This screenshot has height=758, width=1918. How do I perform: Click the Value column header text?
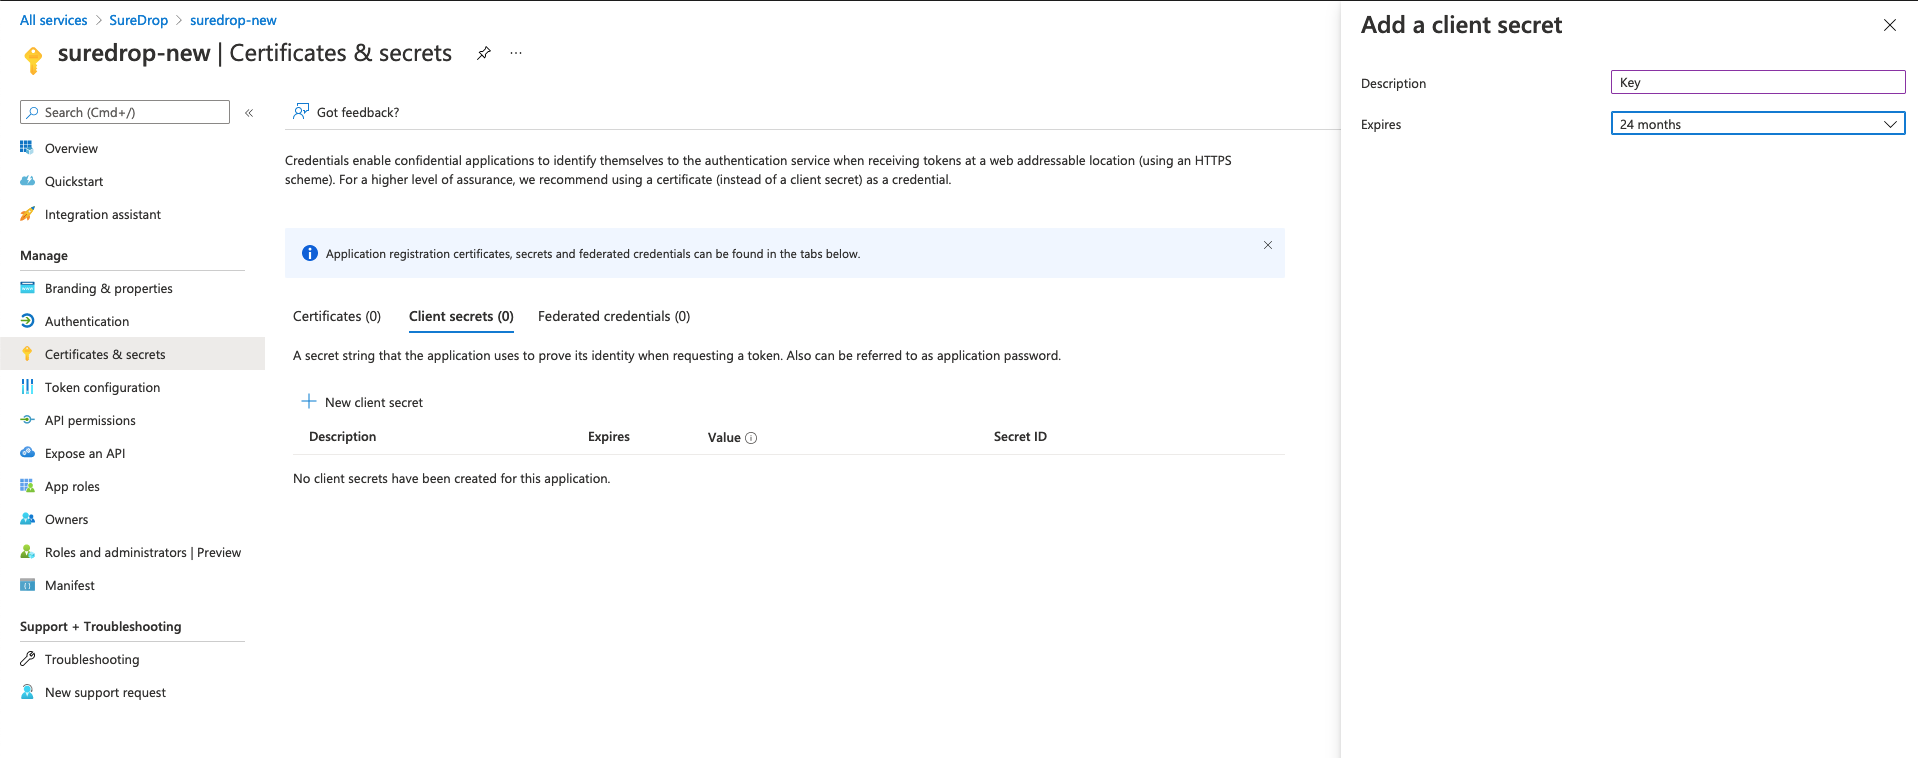tap(724, 437)
